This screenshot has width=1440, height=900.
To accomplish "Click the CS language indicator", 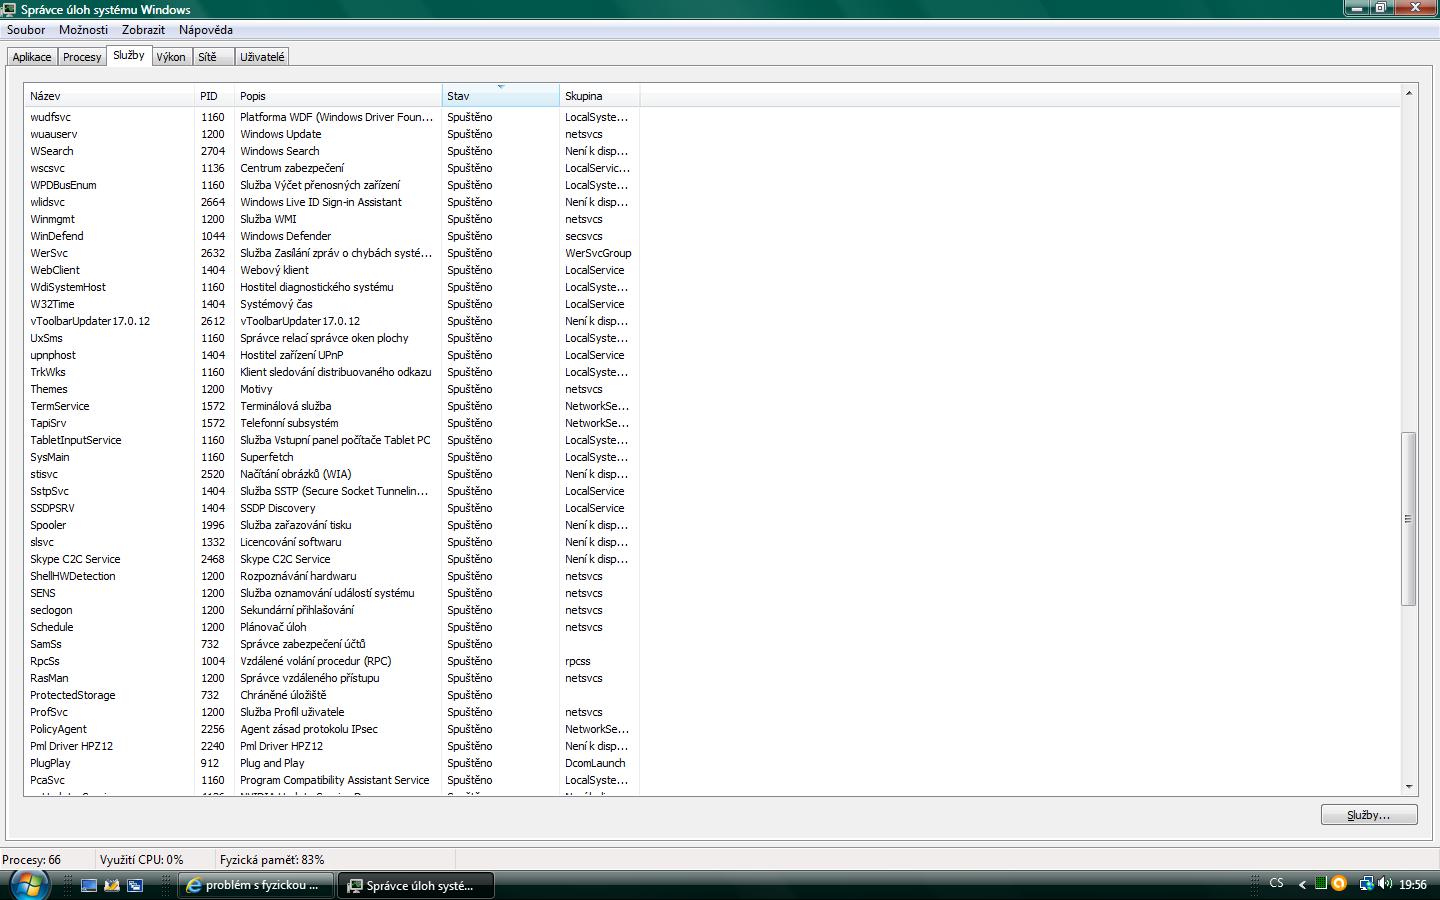I will [1276, 884].
